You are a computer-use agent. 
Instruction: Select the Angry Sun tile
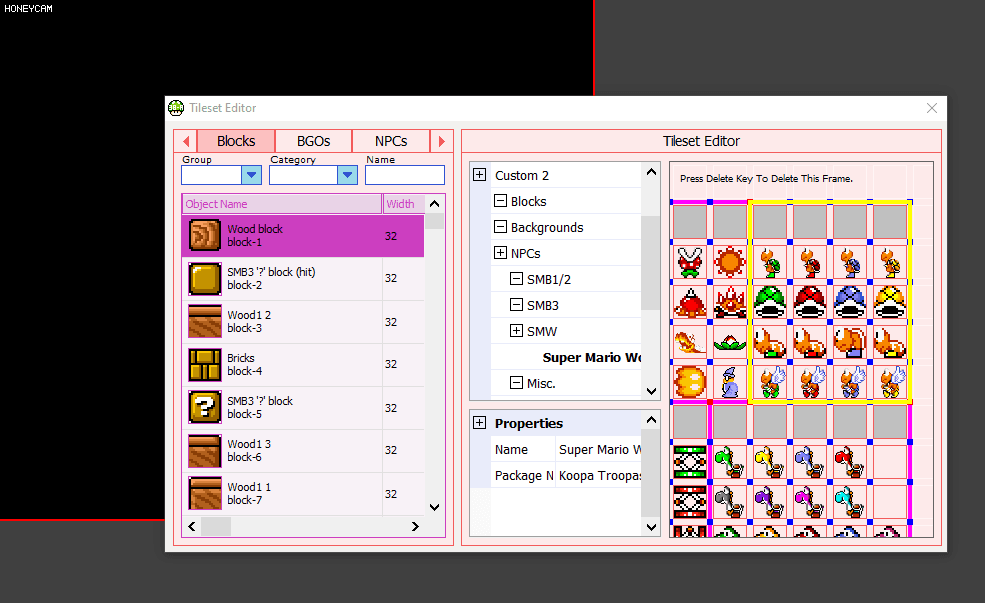tap(730, 263)
